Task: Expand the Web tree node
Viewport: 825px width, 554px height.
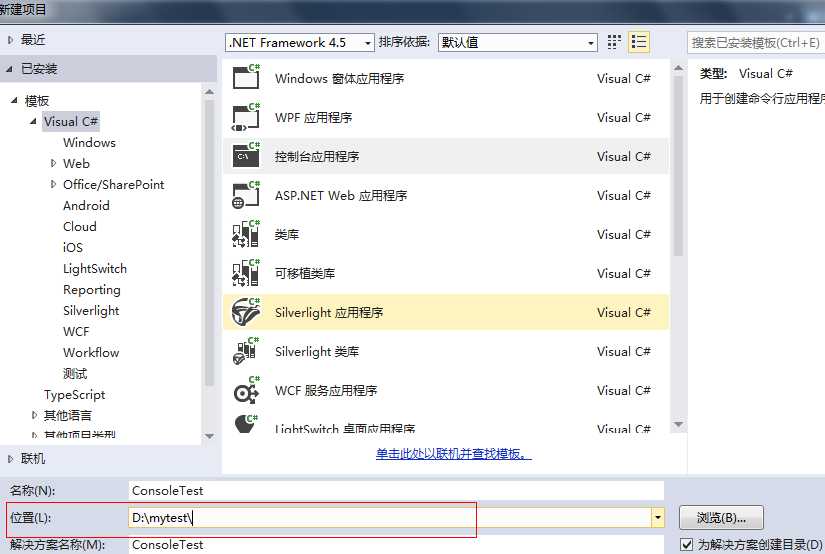Action: (53, 164)
